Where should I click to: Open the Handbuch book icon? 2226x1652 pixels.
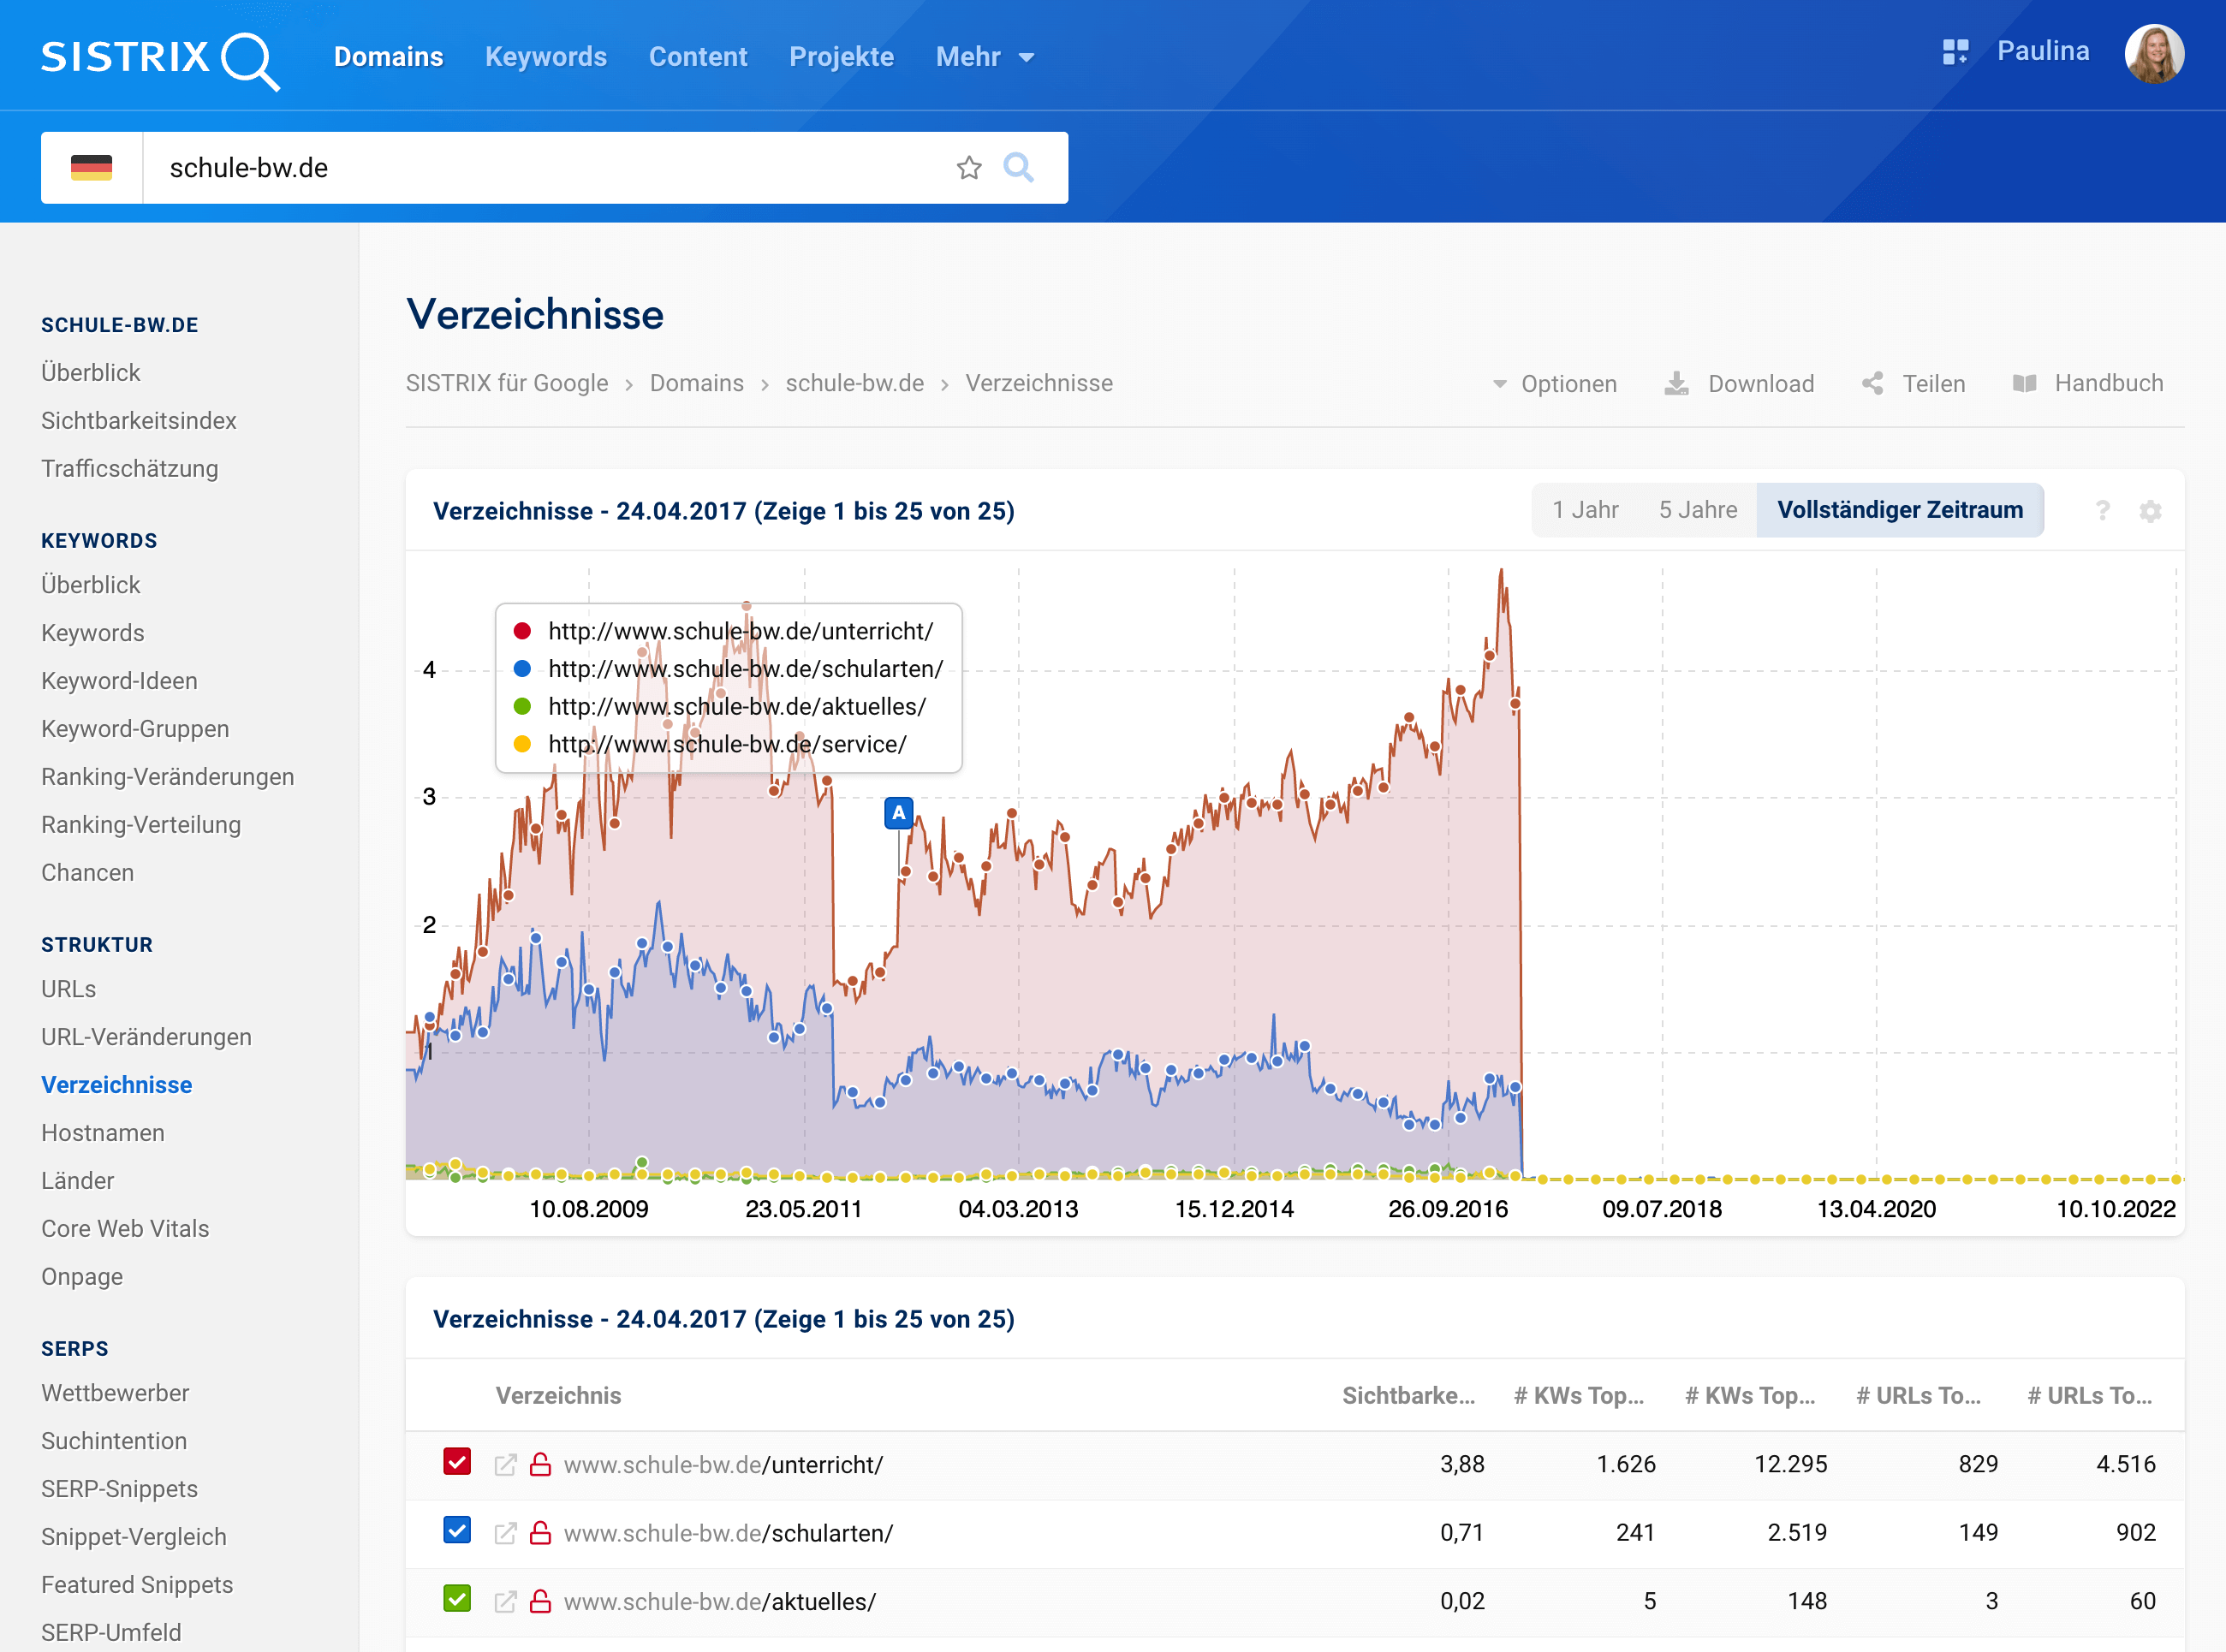click(2024, 384)
